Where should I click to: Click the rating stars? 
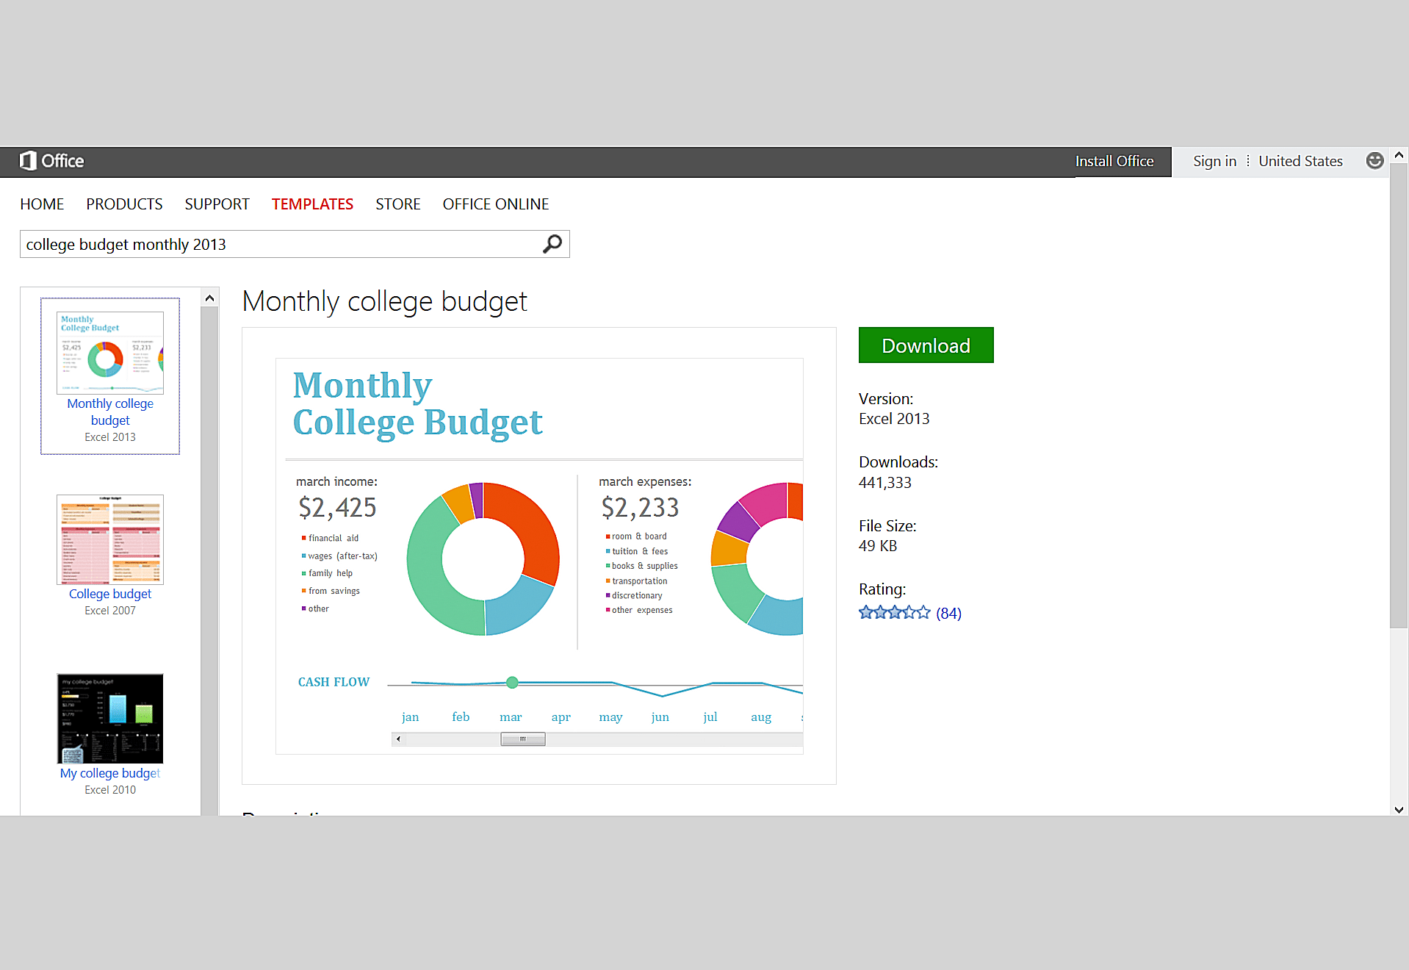(894, 613)
